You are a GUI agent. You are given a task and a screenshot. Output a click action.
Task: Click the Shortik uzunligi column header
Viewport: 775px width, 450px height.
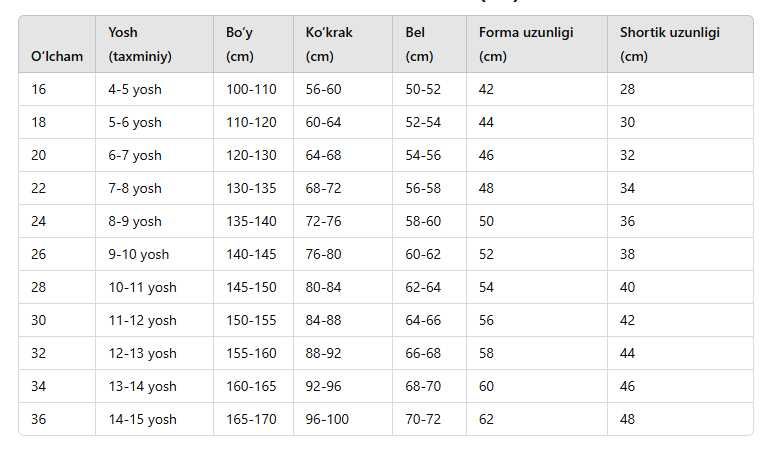point(669,44)
